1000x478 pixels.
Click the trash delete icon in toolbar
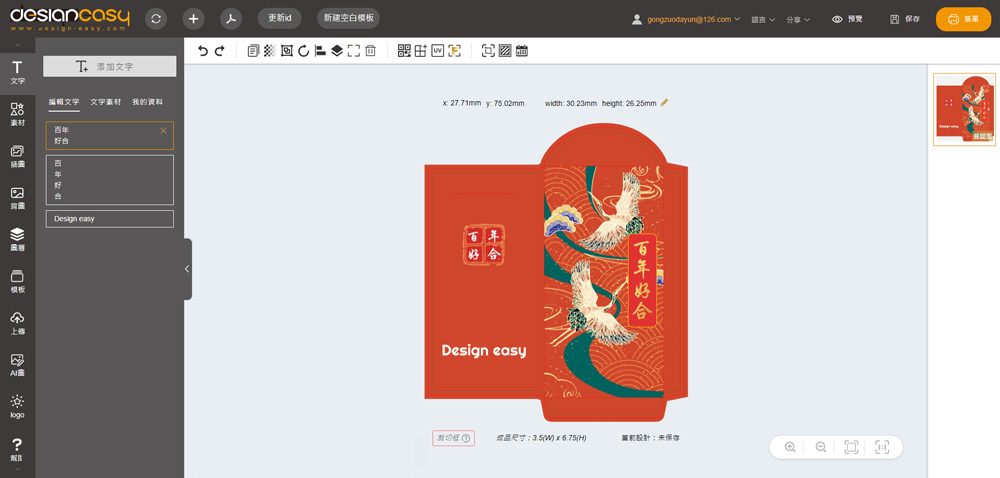pos(370,51)
